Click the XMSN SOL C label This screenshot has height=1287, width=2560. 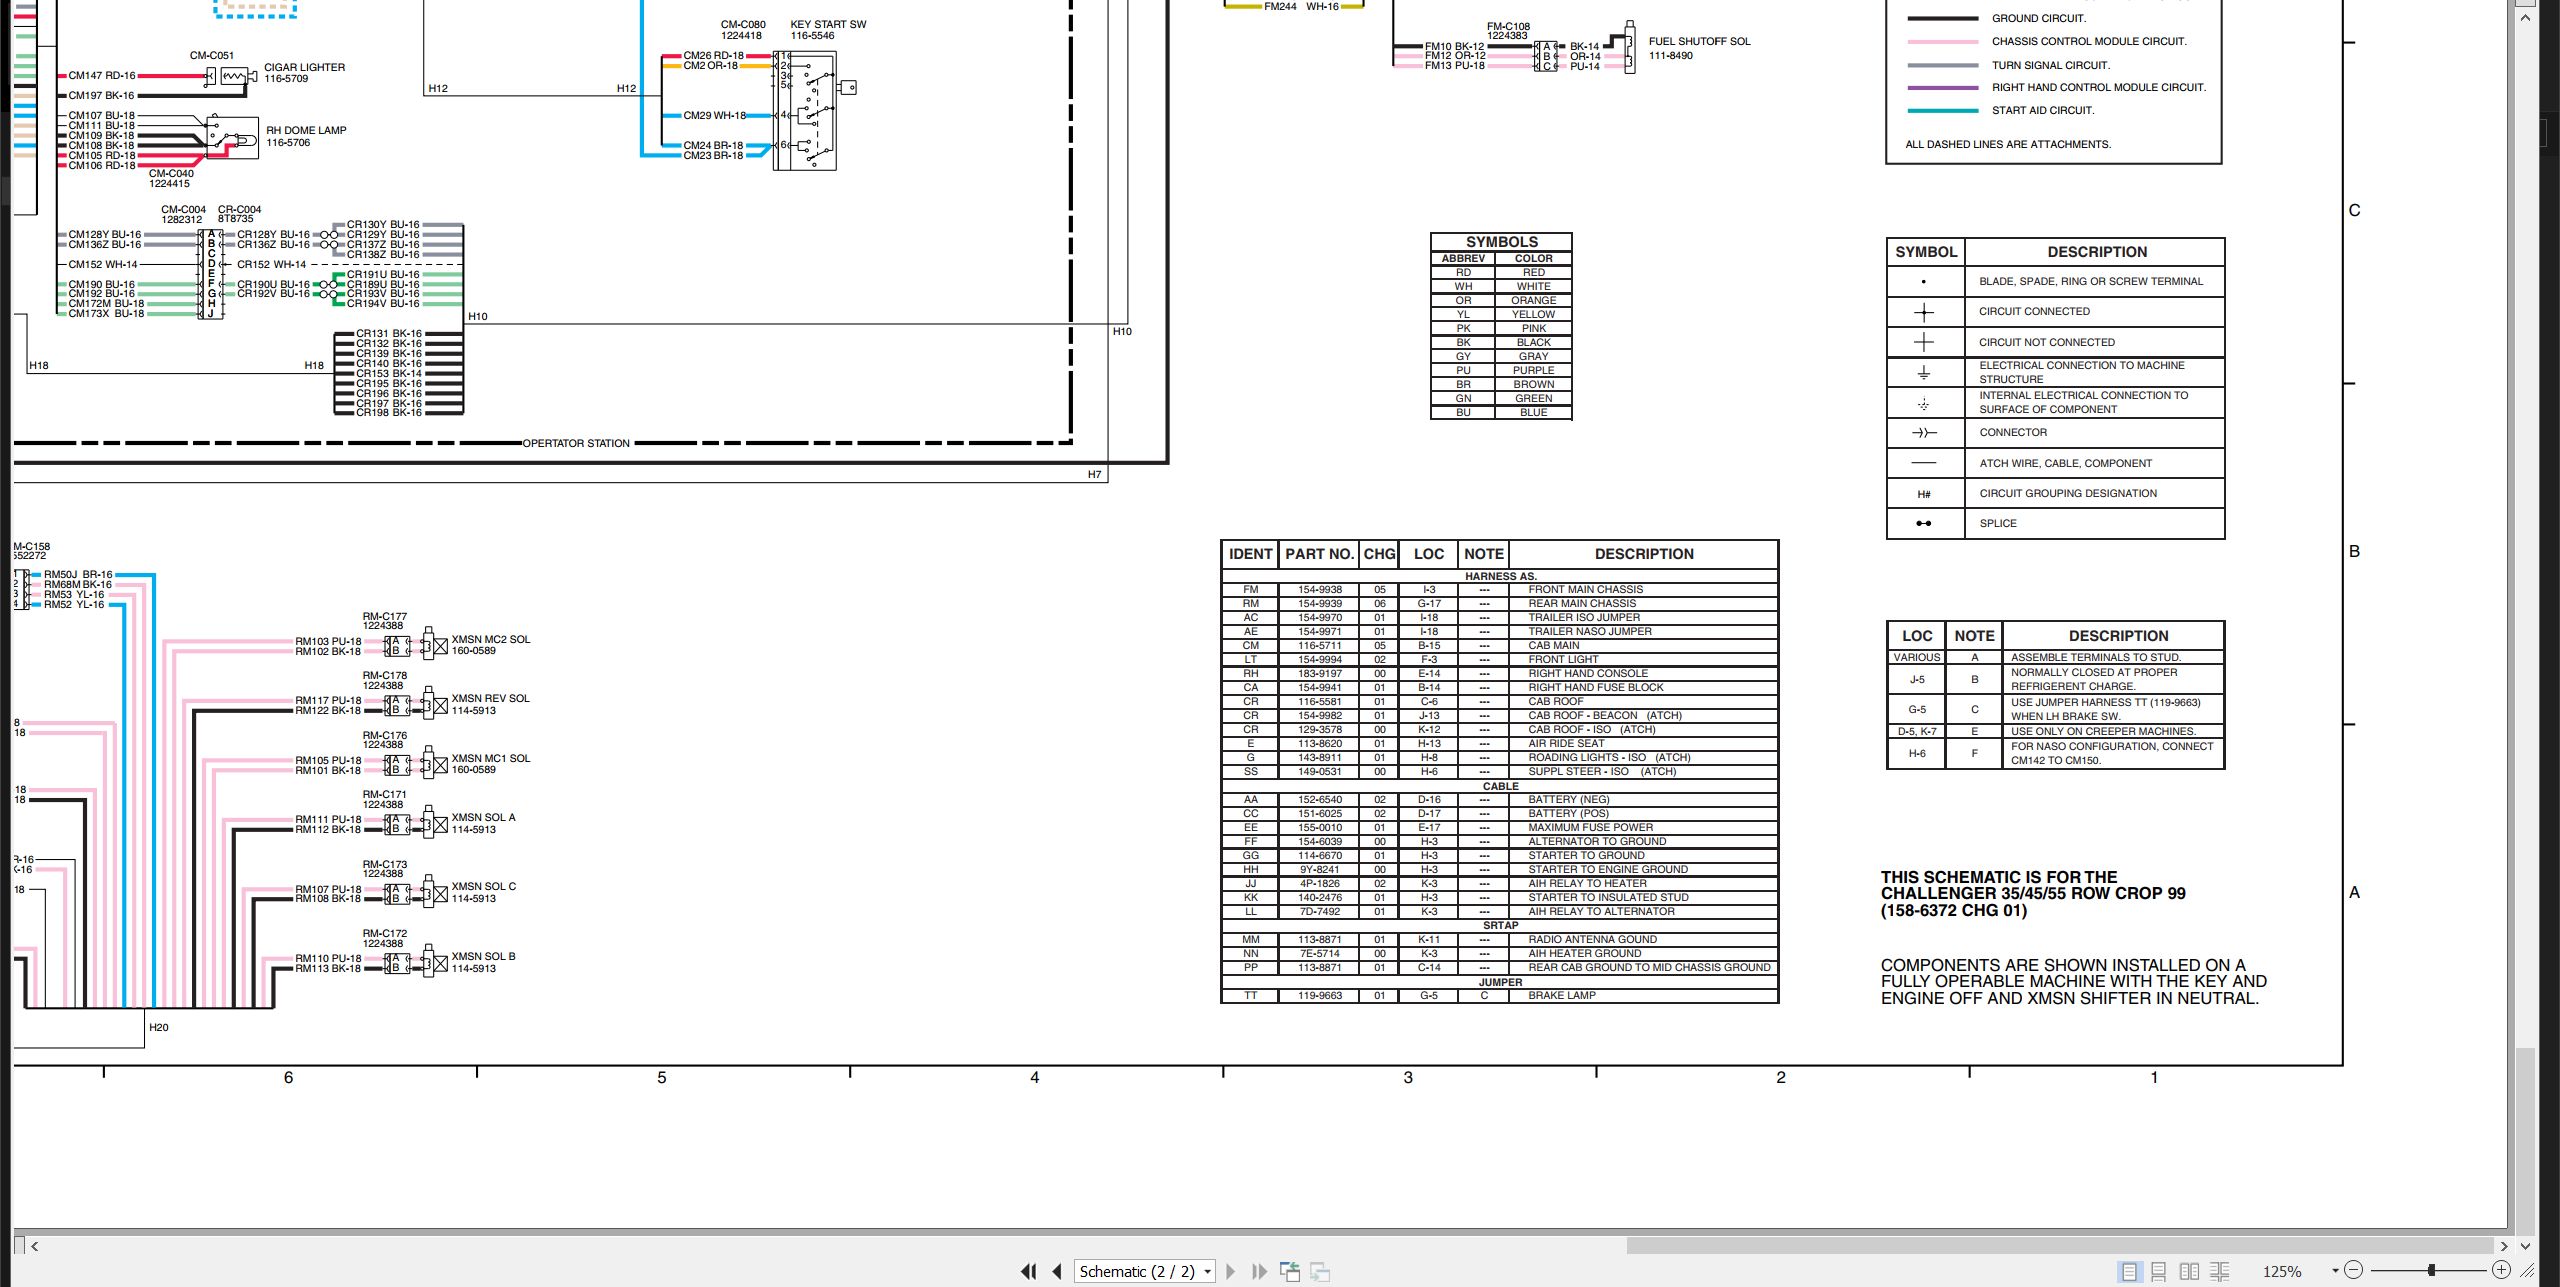pos(483,886)
